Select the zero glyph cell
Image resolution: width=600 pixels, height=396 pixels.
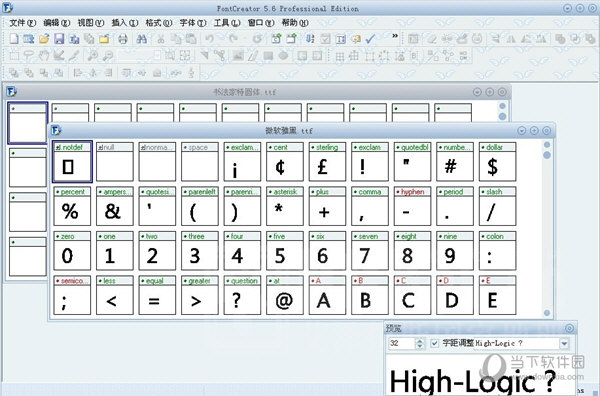(72, 251)
